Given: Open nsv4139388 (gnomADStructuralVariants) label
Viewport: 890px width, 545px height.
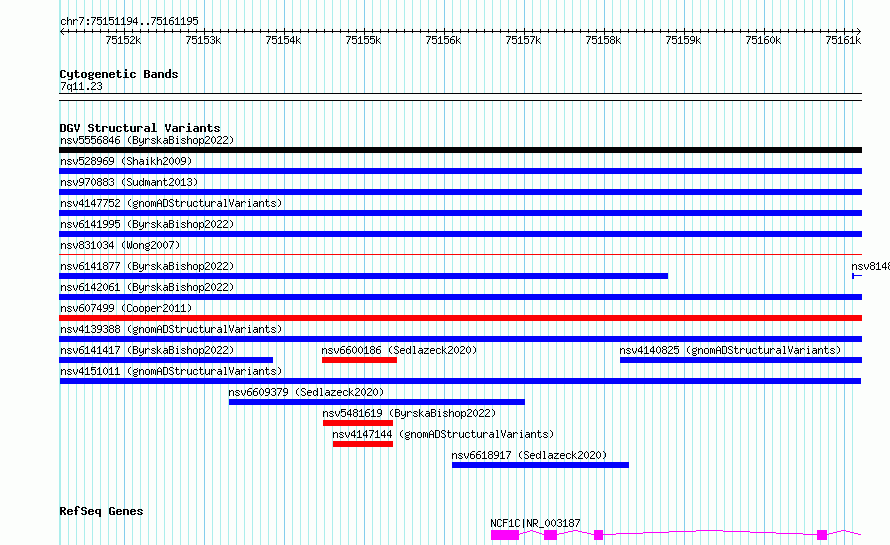Looking at the screenshot, I should pyautogui.click(x=171, y=329).
